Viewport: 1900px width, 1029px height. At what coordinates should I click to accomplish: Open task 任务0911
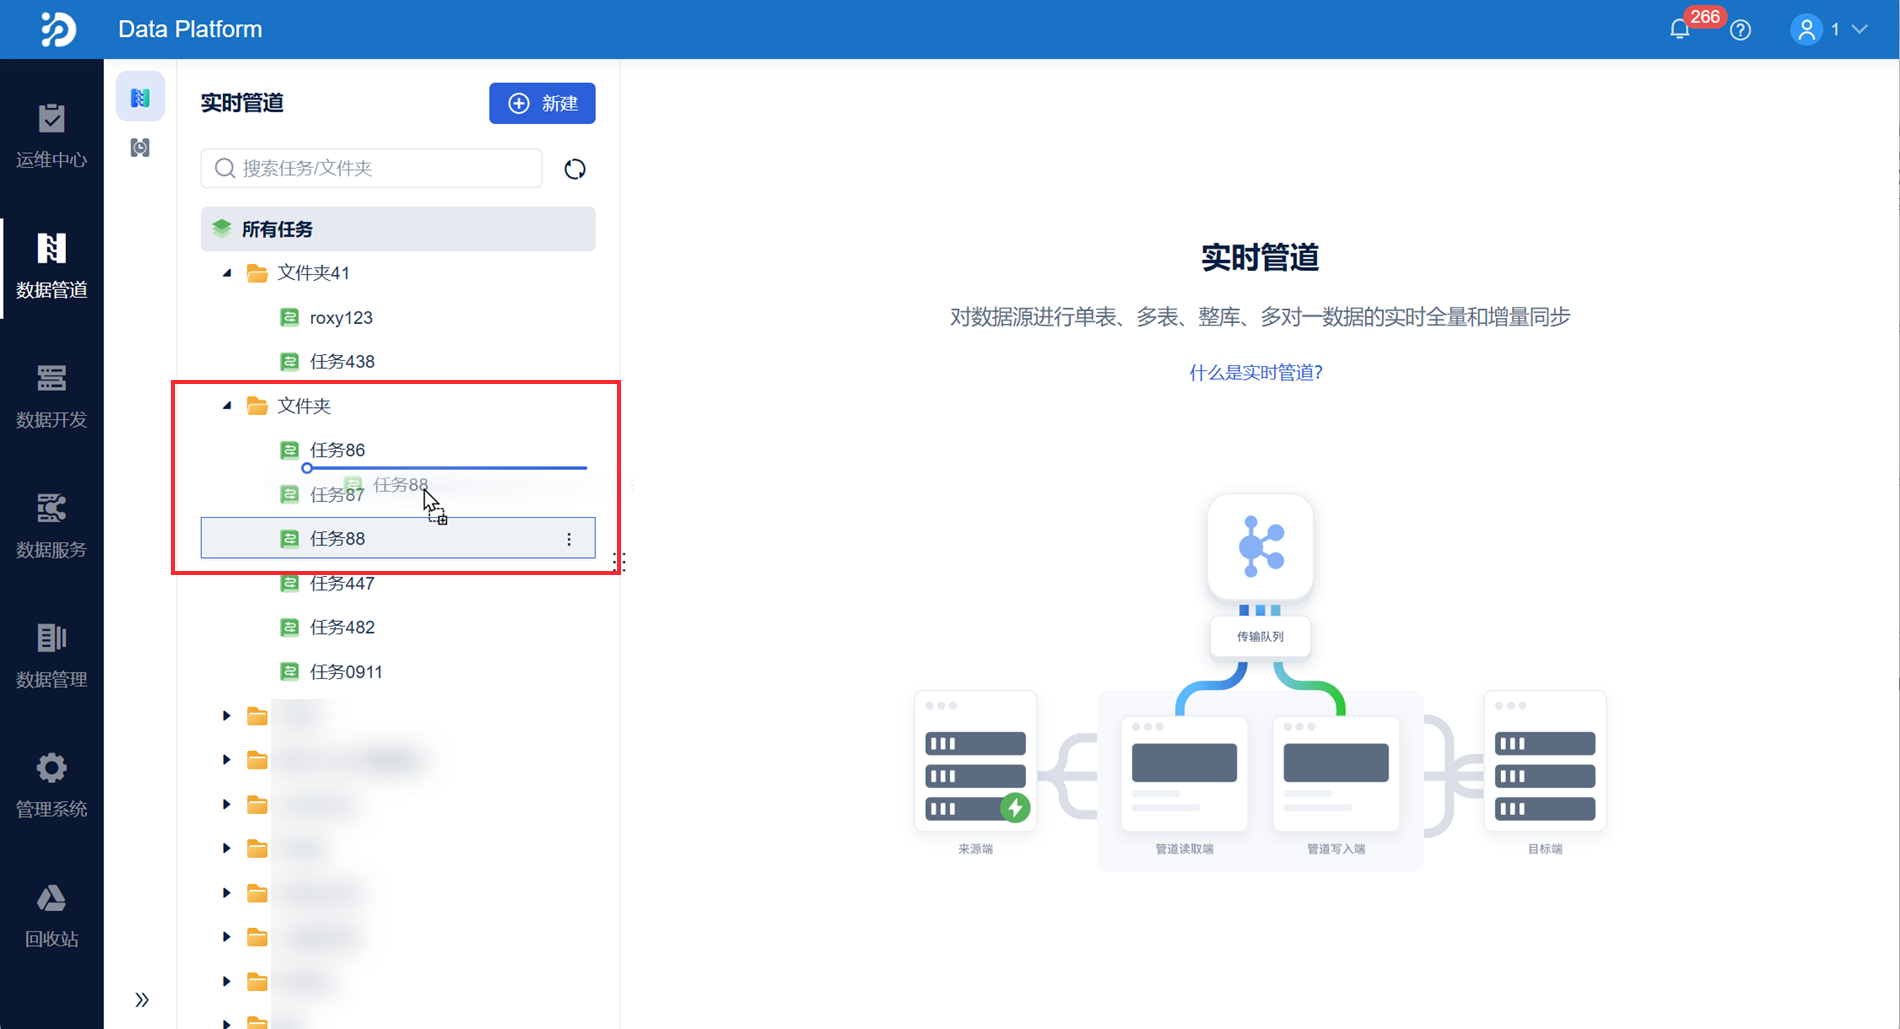(346, 672)
